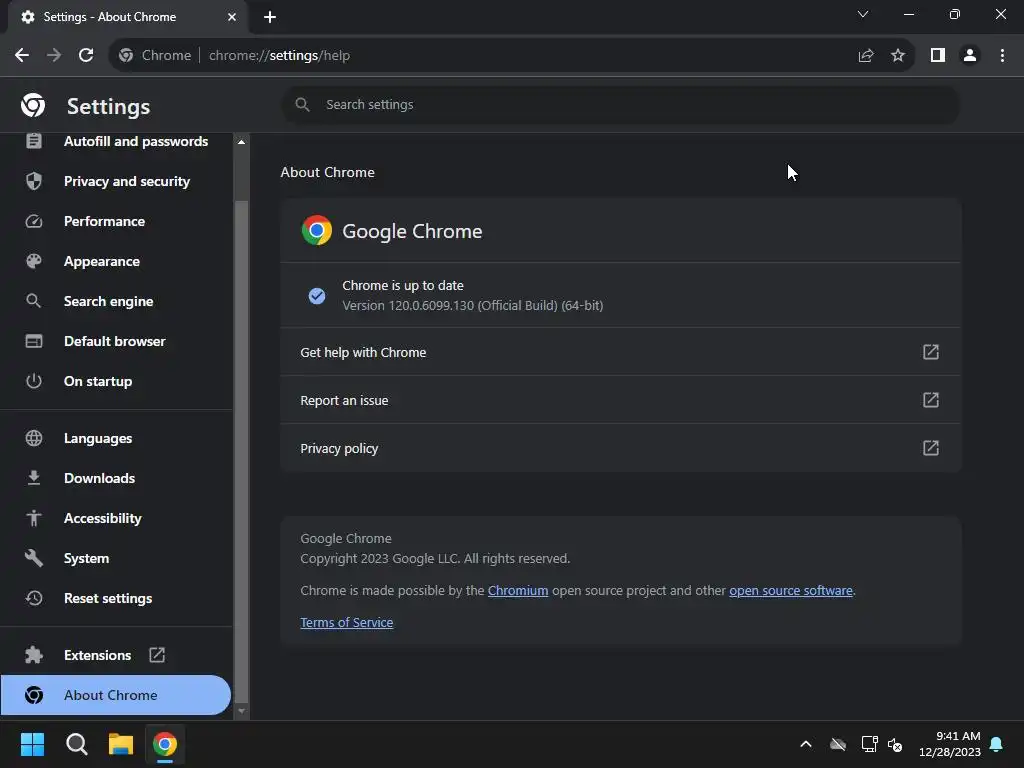Click the Chrome site info chip
The image size is (1024, 768).
click(x=155, y=56)
